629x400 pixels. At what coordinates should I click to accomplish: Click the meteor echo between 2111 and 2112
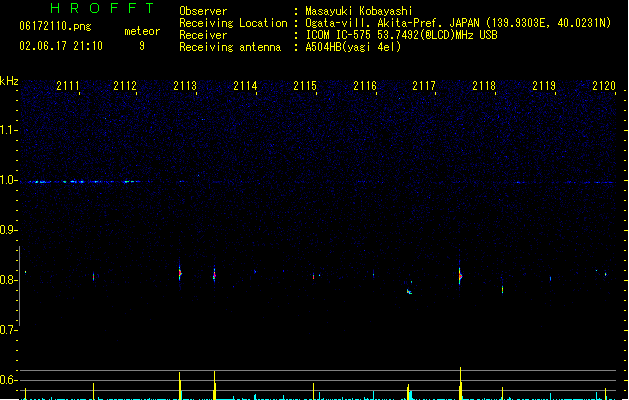pos(93,276)
